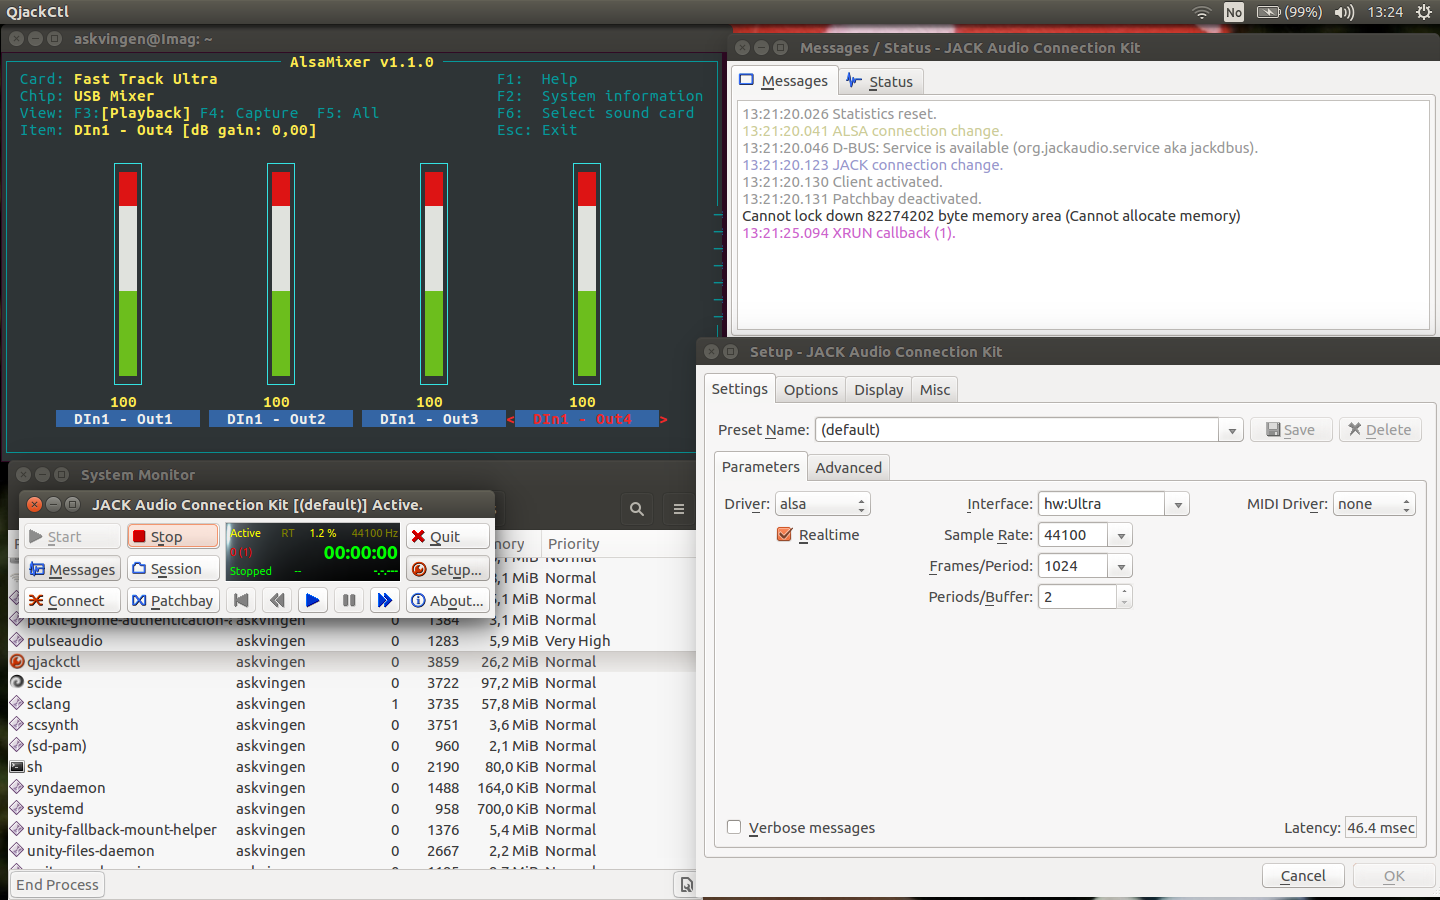The image size is (1440, 900).
Task: Stop the JACK server
Action: 173,537
